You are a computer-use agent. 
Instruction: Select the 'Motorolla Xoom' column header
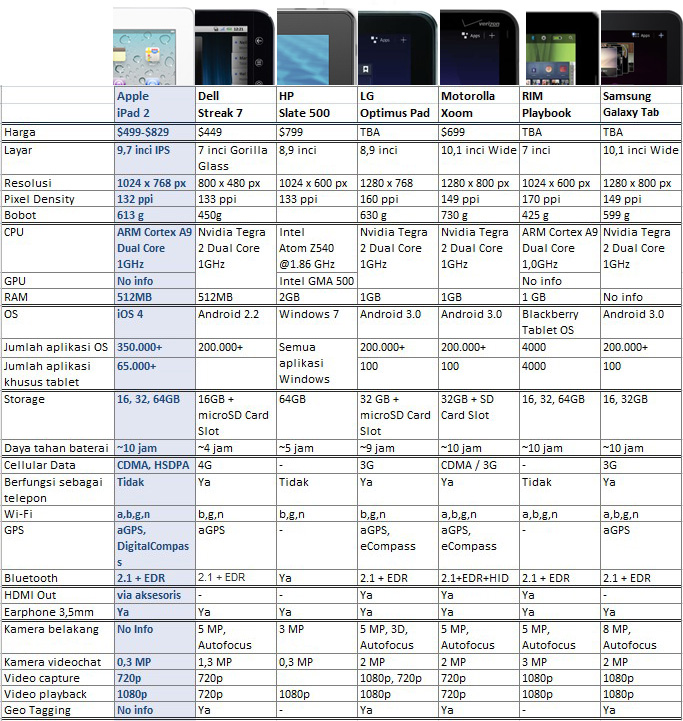(x=479, y=104)
